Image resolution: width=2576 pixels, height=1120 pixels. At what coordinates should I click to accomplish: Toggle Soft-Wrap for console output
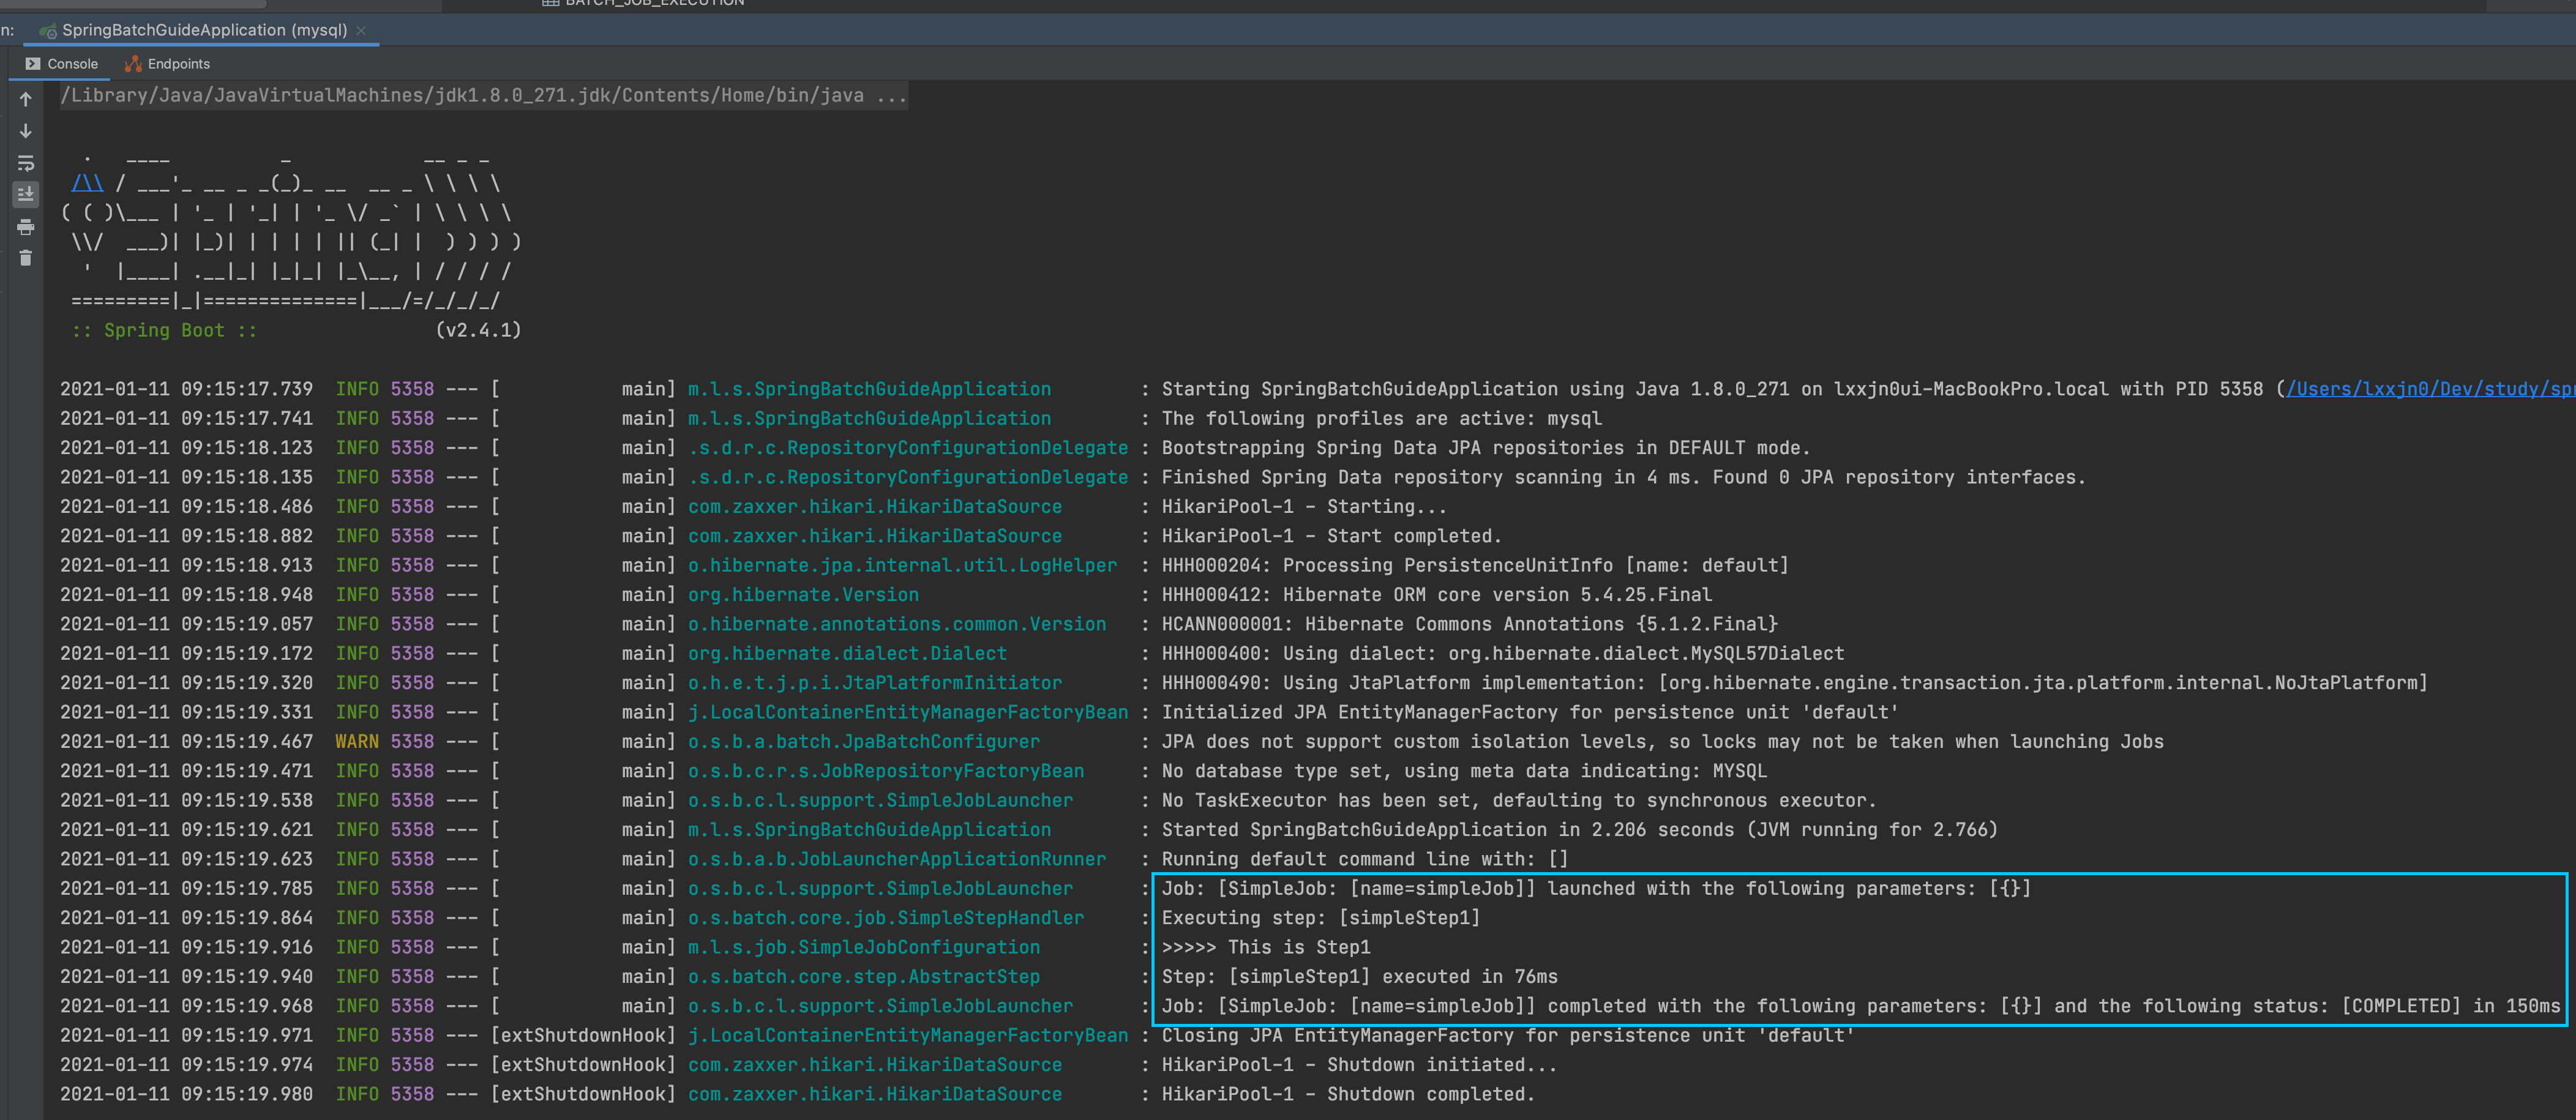pyautogui.click(x=26, y=163)
